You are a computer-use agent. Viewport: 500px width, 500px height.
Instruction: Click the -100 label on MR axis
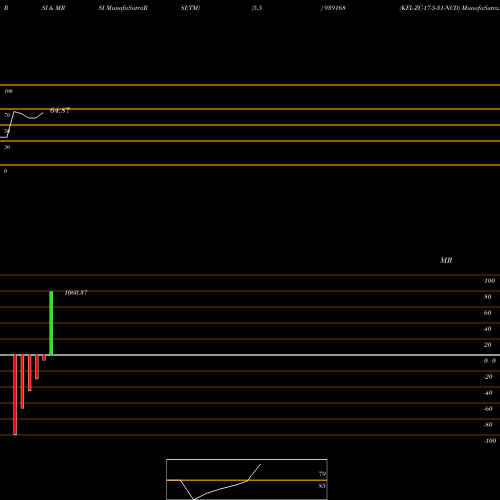[x=490, y=441]
